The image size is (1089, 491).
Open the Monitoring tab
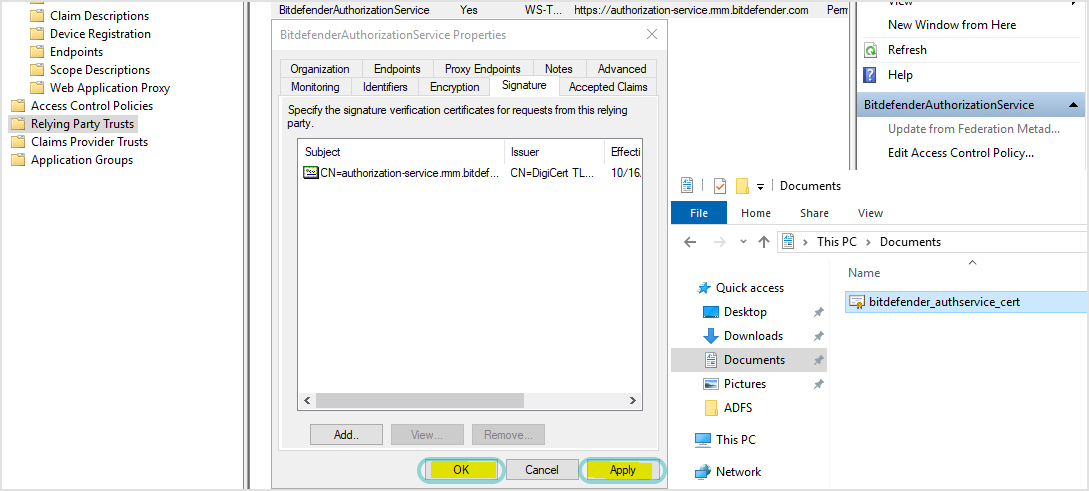[x=315, y=87]
